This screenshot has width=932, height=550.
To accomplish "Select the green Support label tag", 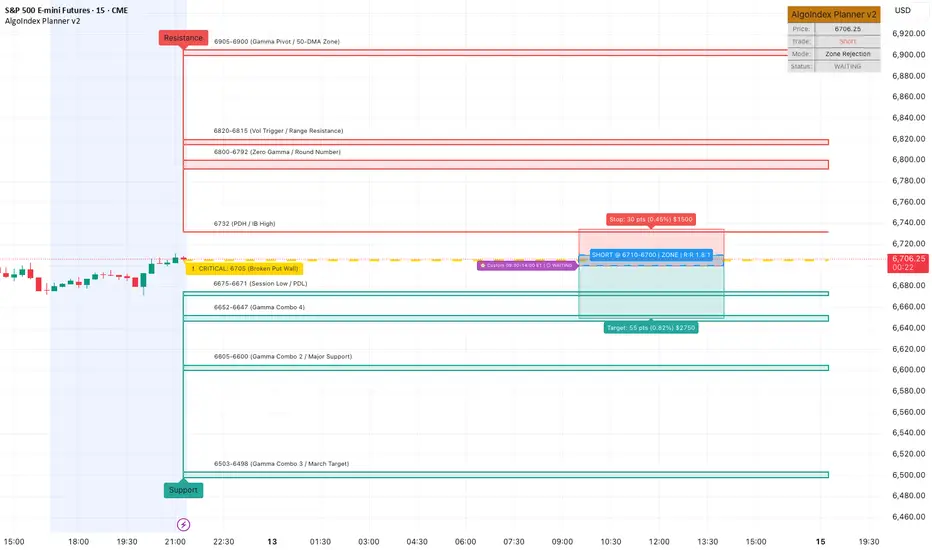I will (x=183, y=490).
